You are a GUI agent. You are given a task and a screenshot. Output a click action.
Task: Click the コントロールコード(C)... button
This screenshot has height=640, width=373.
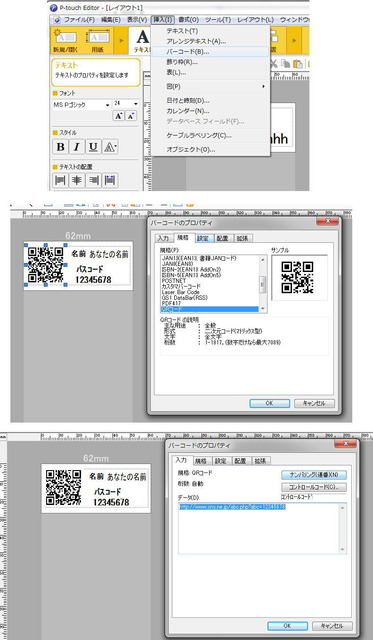click(x=314, y=487)
